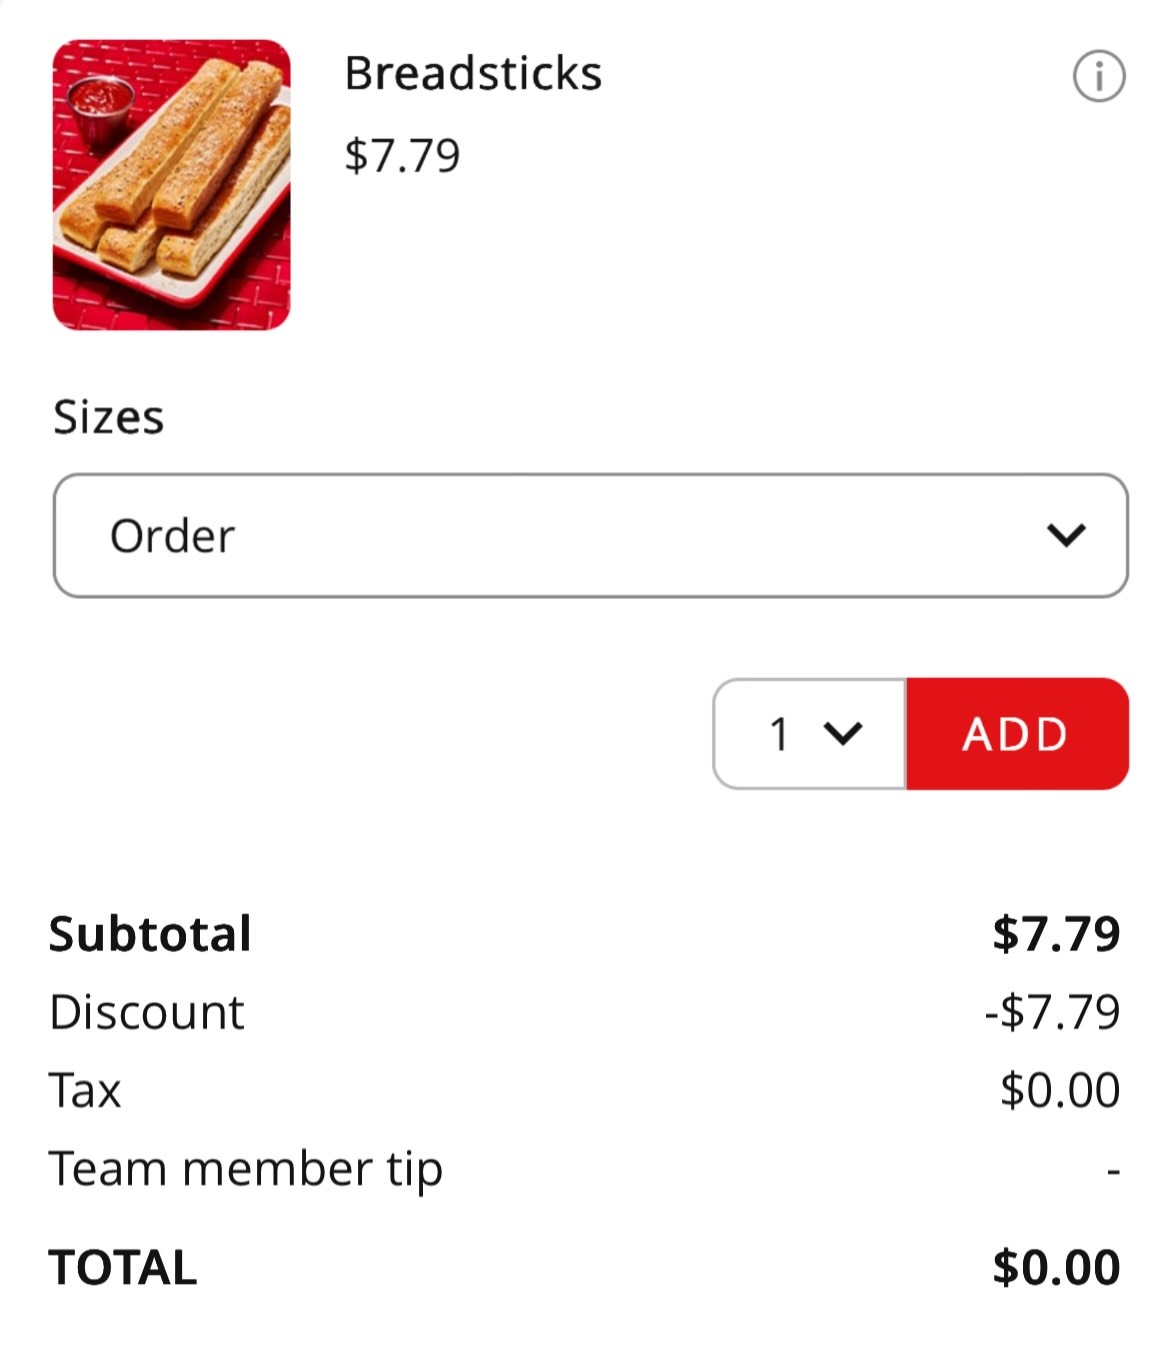Click the $0.00 tax amount
1168x1360 pixels.
tap(1060, 1090)
